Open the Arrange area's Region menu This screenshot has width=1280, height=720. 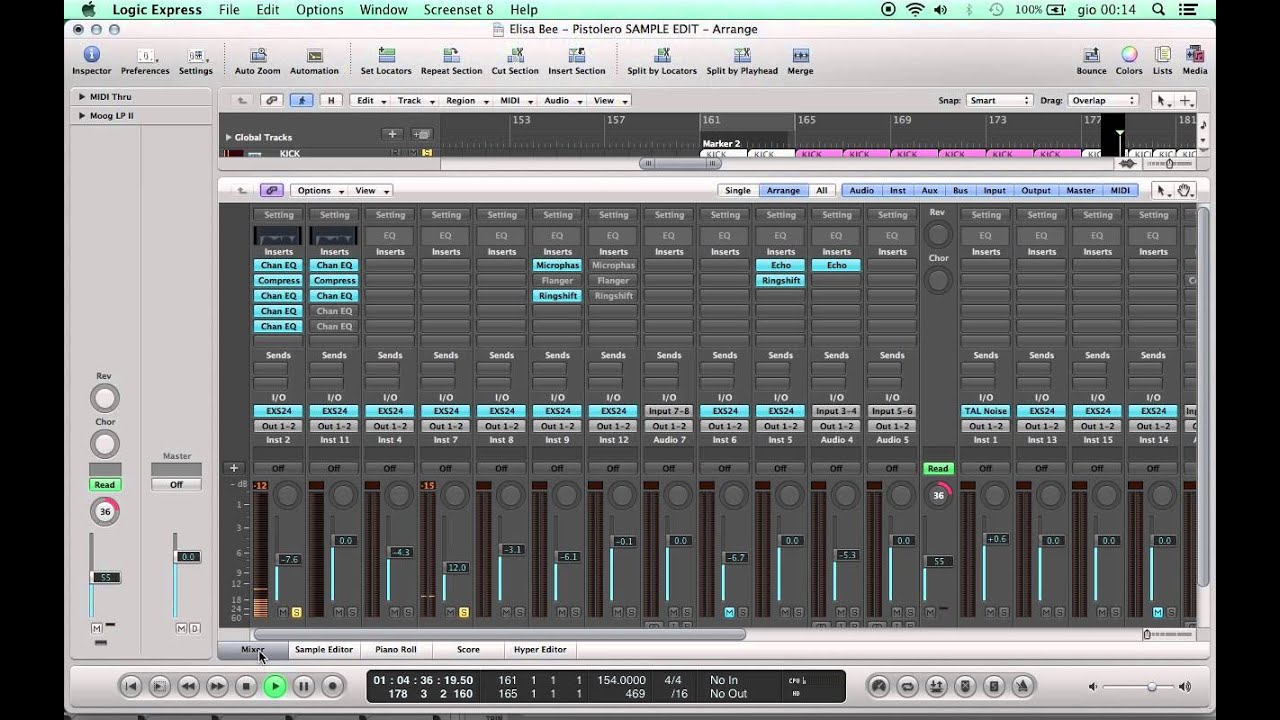(467, 100)
